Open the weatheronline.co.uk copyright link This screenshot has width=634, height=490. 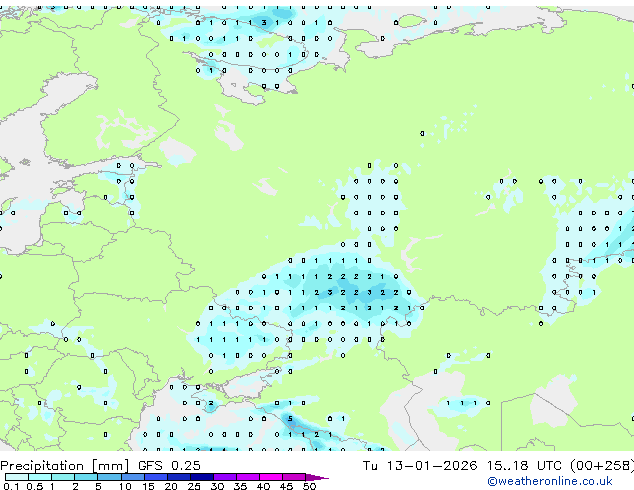550,481
